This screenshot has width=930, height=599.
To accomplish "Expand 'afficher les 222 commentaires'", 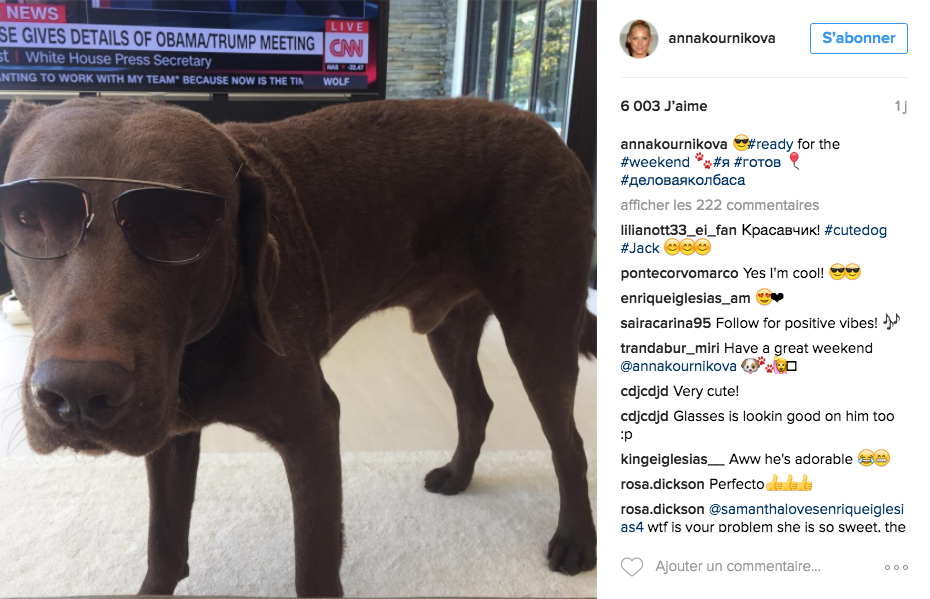I will pyautogui.click(x=719, y=205).
